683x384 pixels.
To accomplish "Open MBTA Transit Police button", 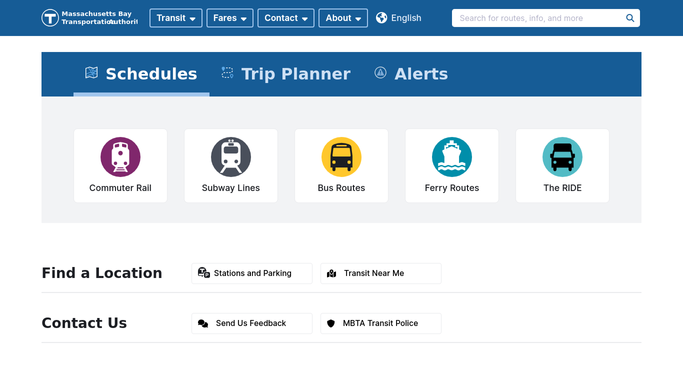I will (x=381, y=323).
